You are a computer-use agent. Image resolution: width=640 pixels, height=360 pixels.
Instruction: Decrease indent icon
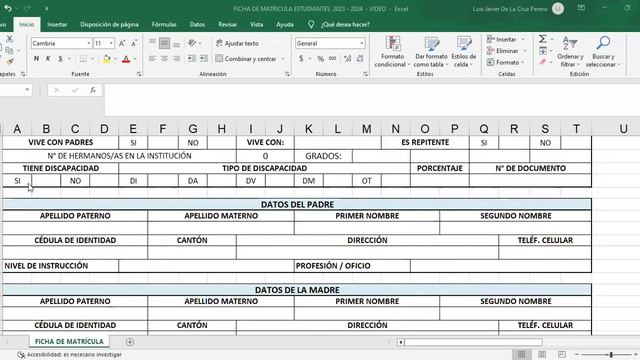pos(191,59)
